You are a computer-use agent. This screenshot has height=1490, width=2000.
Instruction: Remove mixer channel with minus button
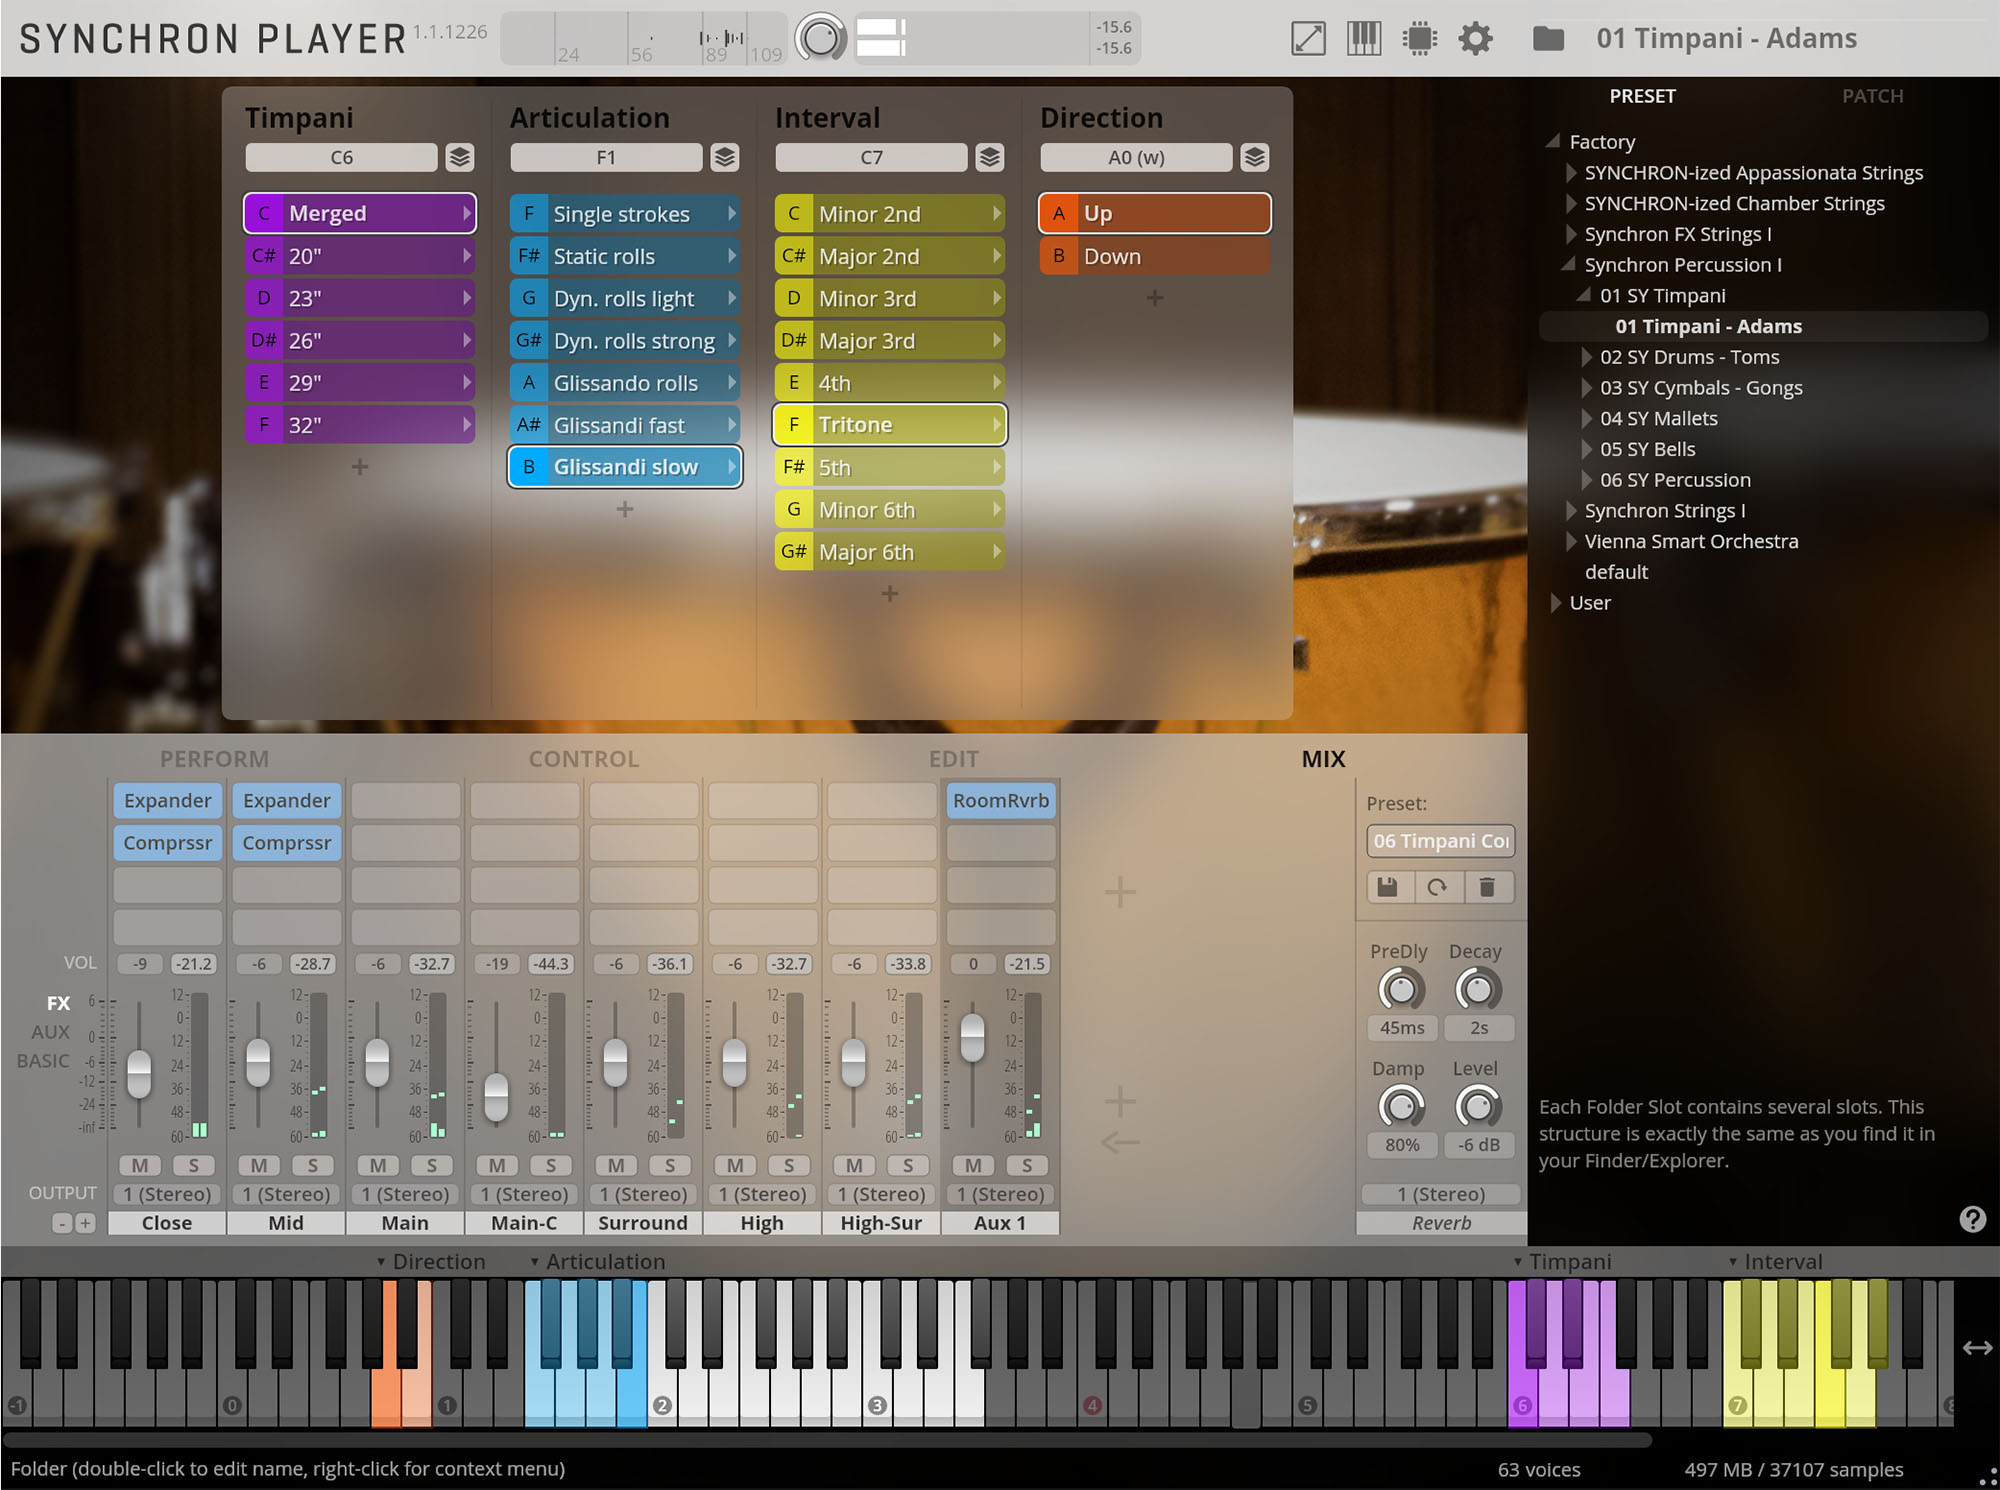[x=62, y=1223]
